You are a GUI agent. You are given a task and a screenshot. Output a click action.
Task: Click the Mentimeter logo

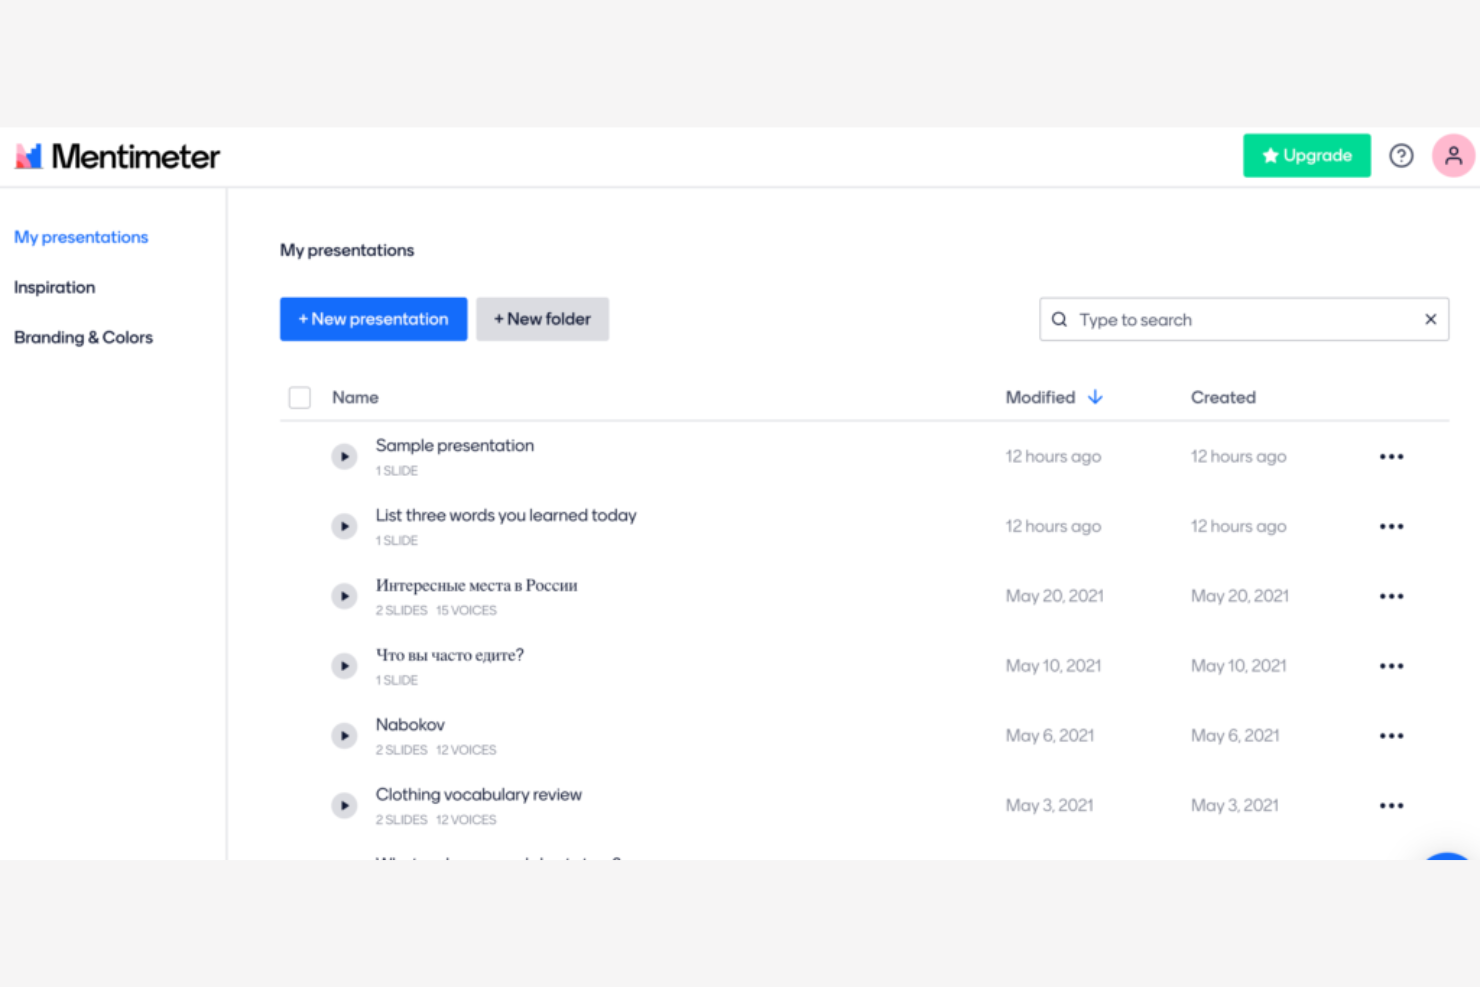click(117, 156)
